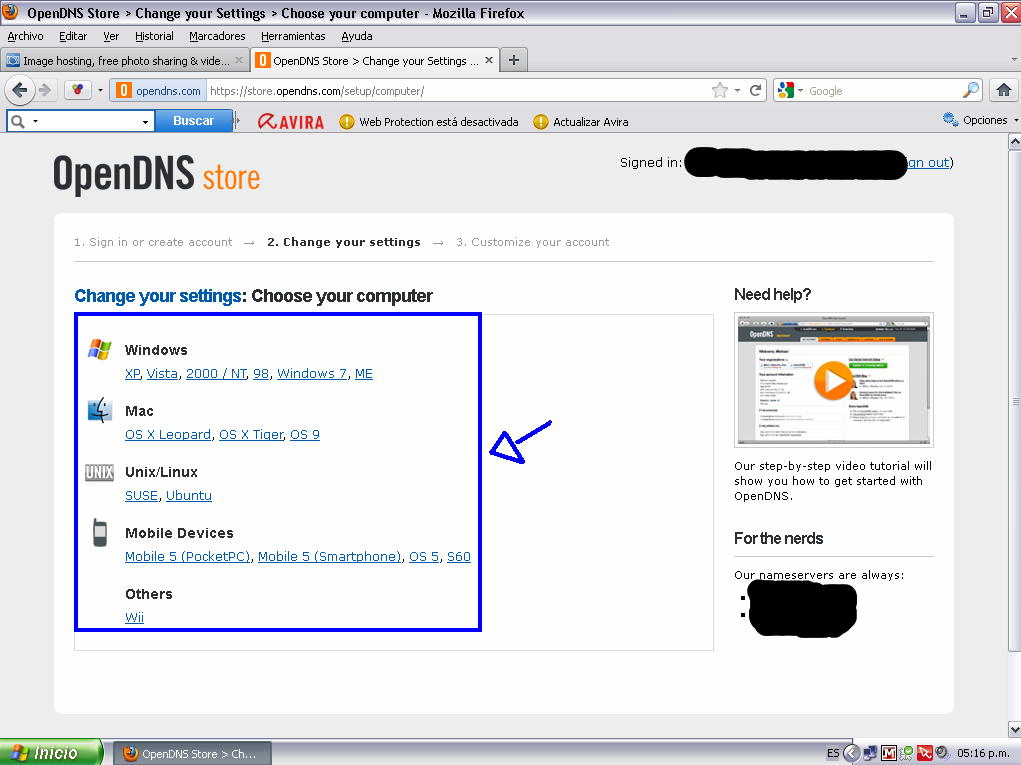Choose the Windows 7 link
The height and width of the screenshot is (765, 1021).
tap(312, 374)
